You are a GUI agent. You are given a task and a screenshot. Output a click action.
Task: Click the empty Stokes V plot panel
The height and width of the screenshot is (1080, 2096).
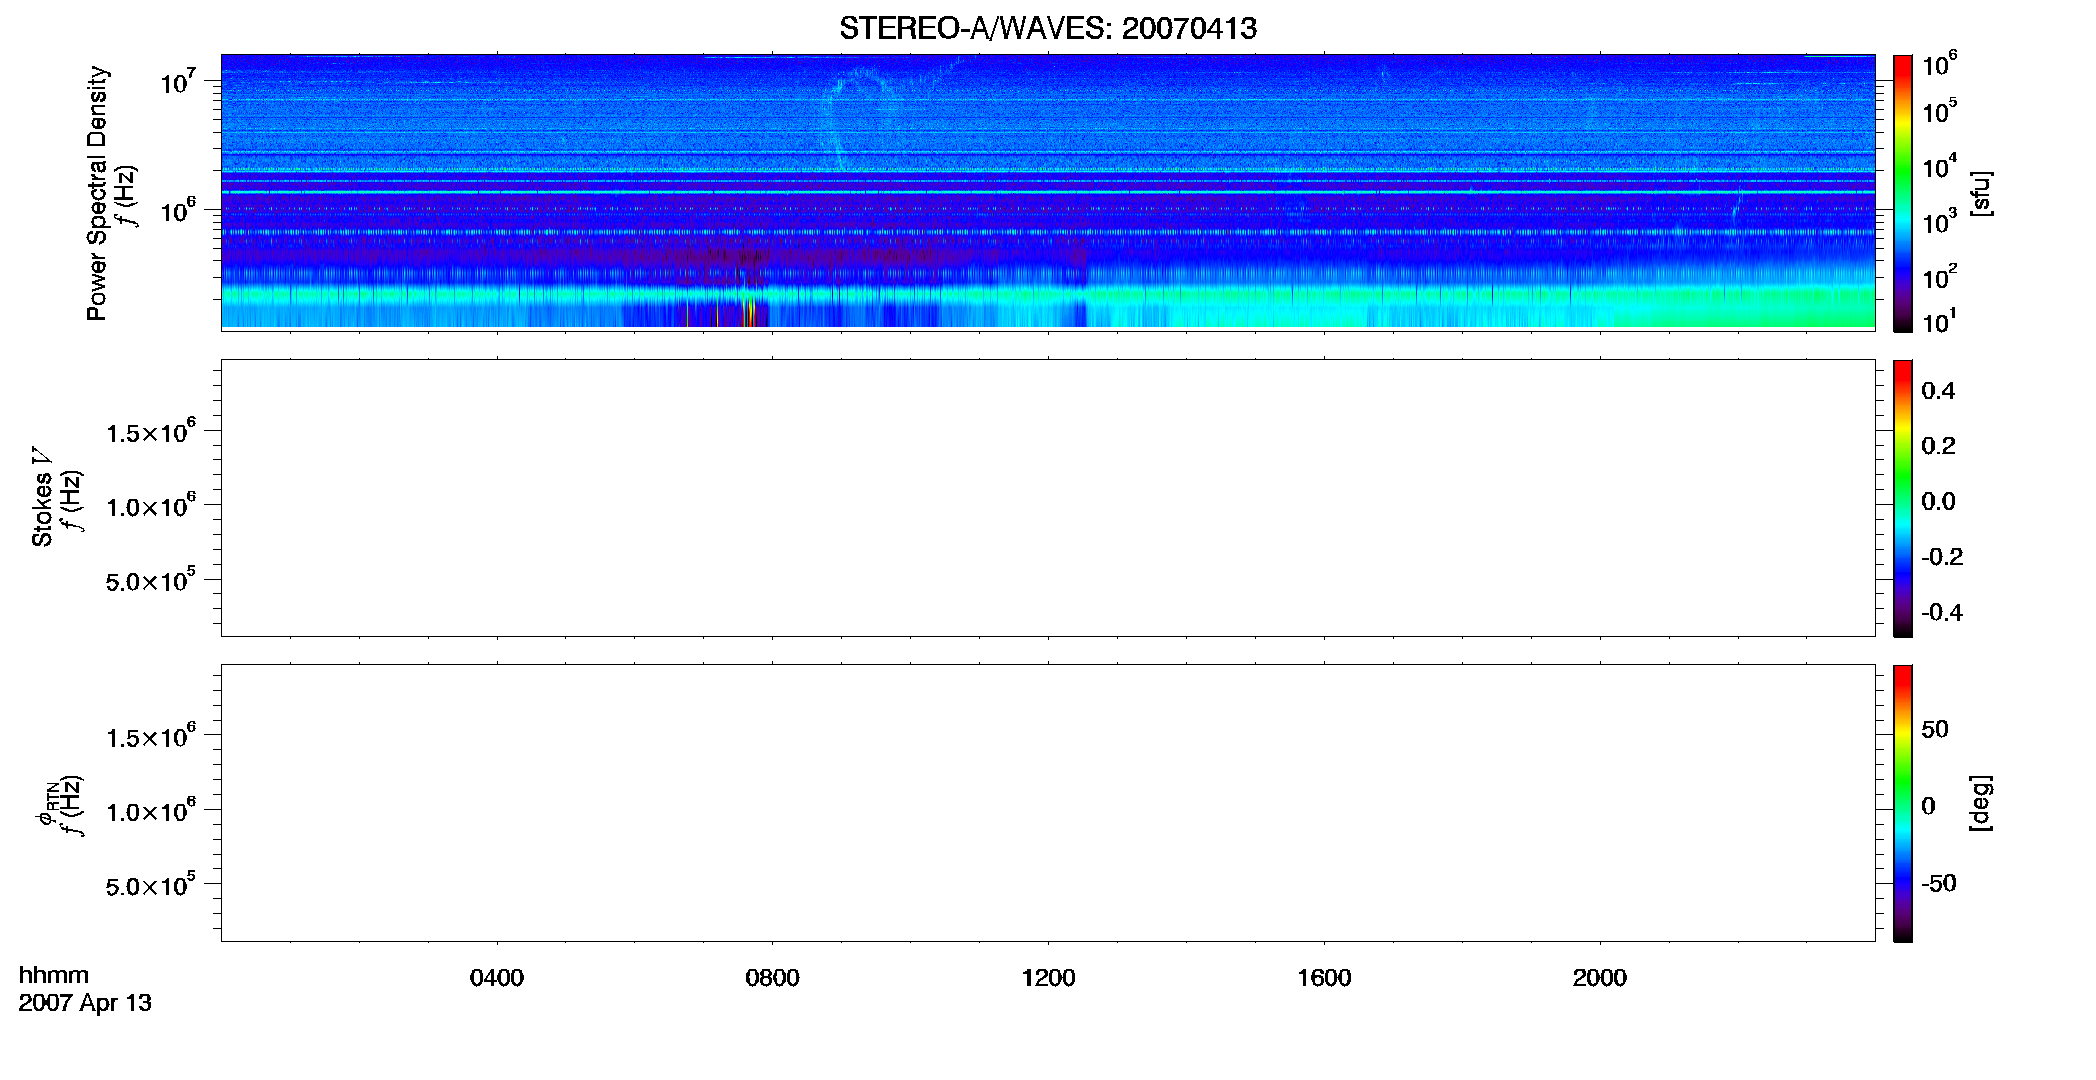[x=1048, y=498]
